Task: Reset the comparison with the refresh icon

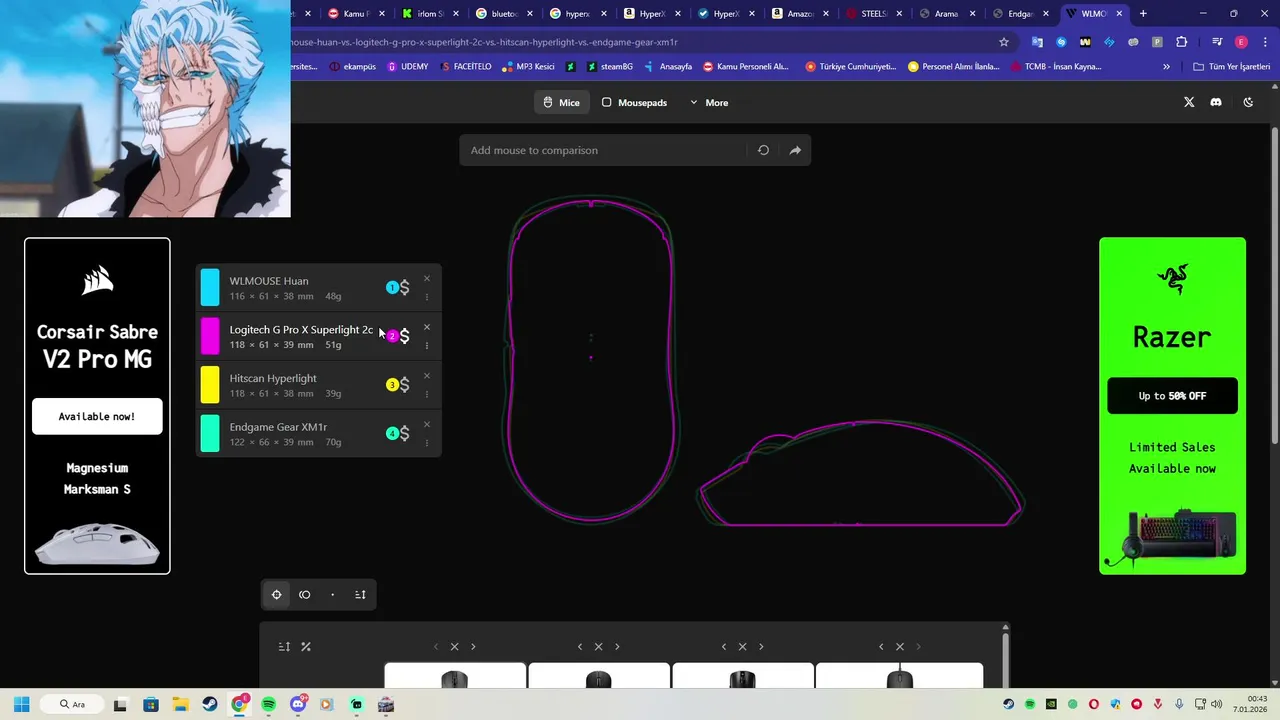Action: click(763, 150)
